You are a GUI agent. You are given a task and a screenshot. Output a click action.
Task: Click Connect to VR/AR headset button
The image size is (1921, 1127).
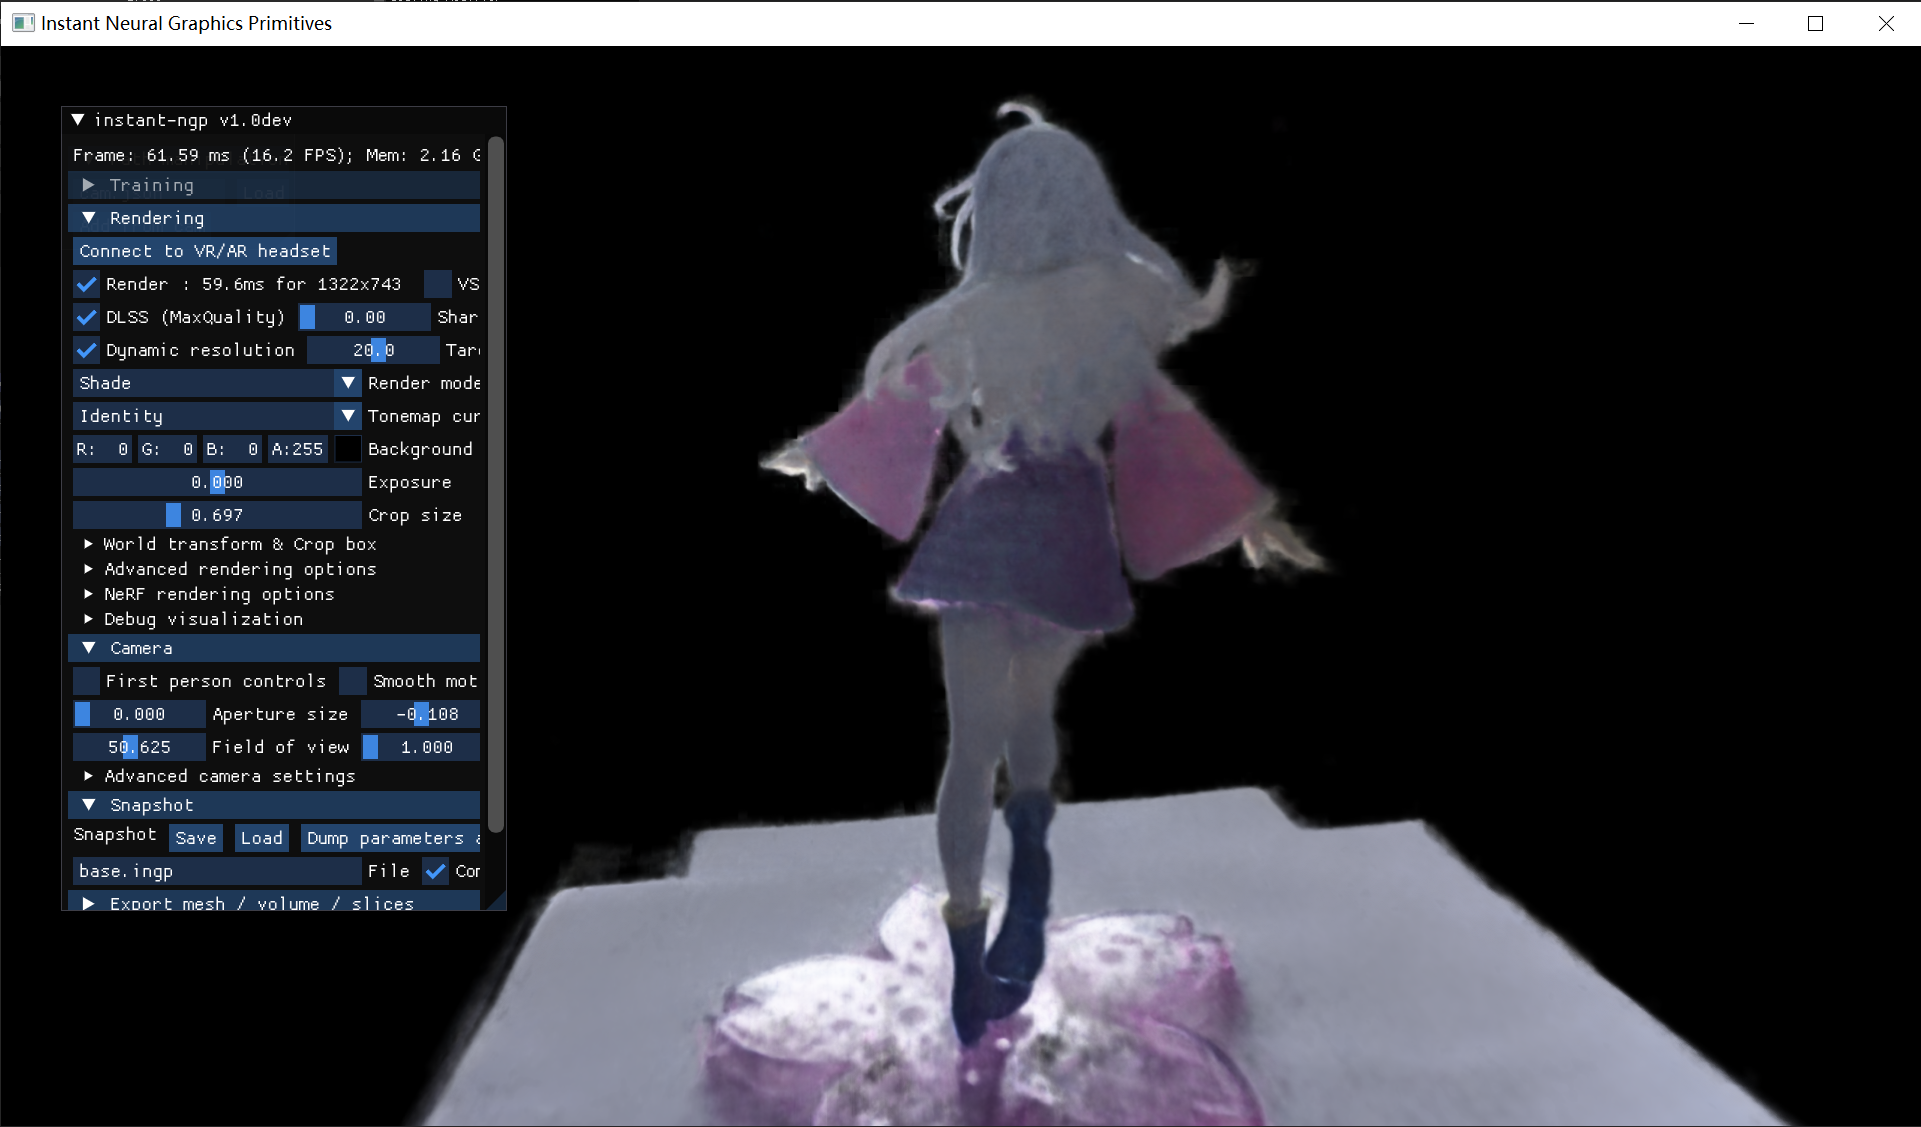[204, 251]
